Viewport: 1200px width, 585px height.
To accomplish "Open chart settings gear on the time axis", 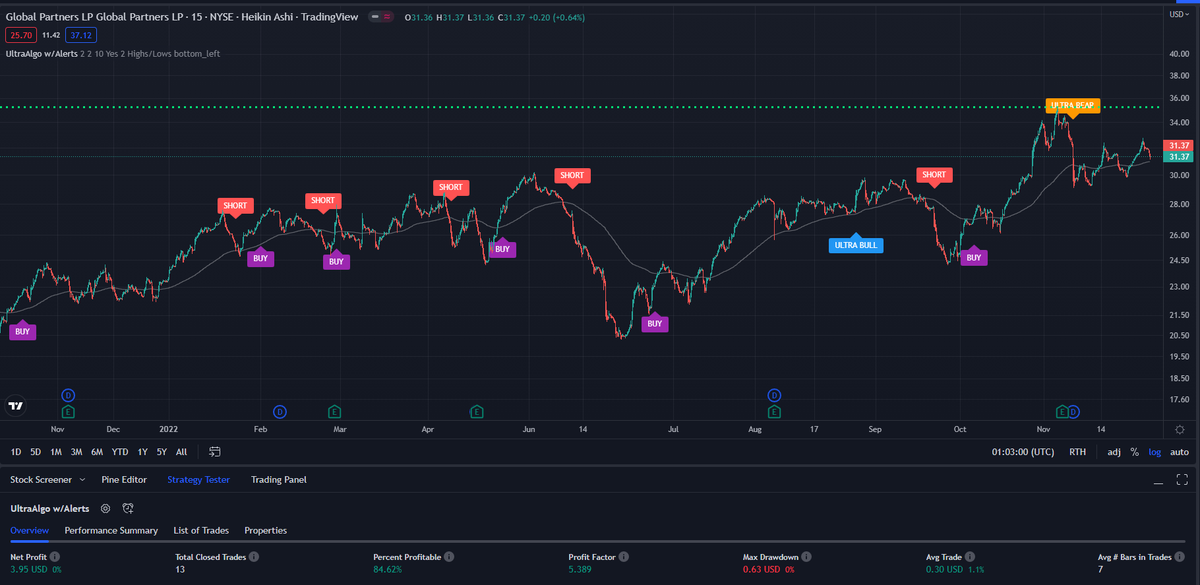I will click(1180, 429).
